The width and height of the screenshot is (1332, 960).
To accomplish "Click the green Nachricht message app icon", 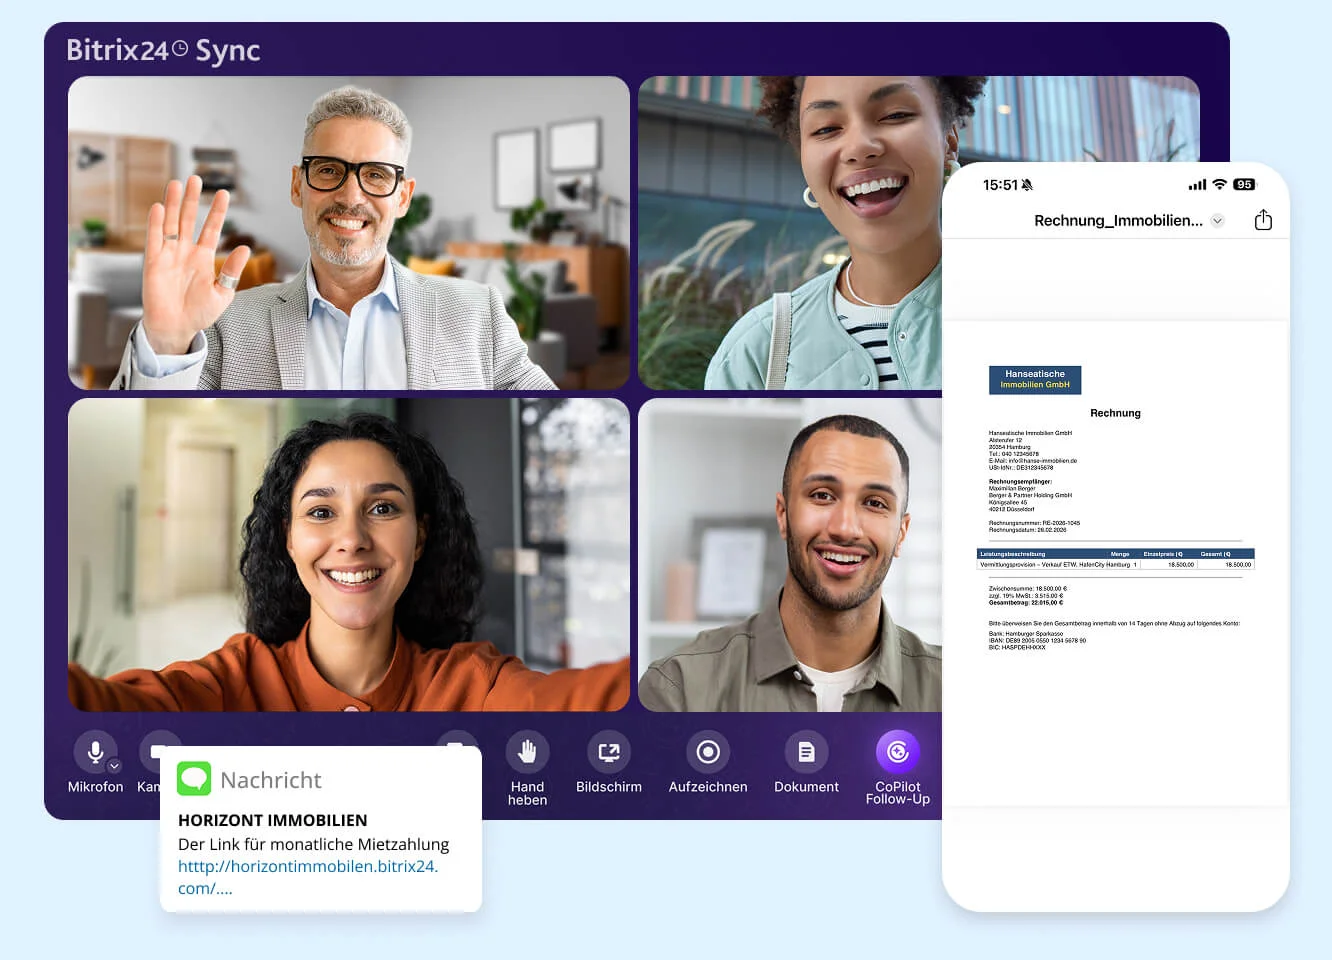I will point(194,779).
